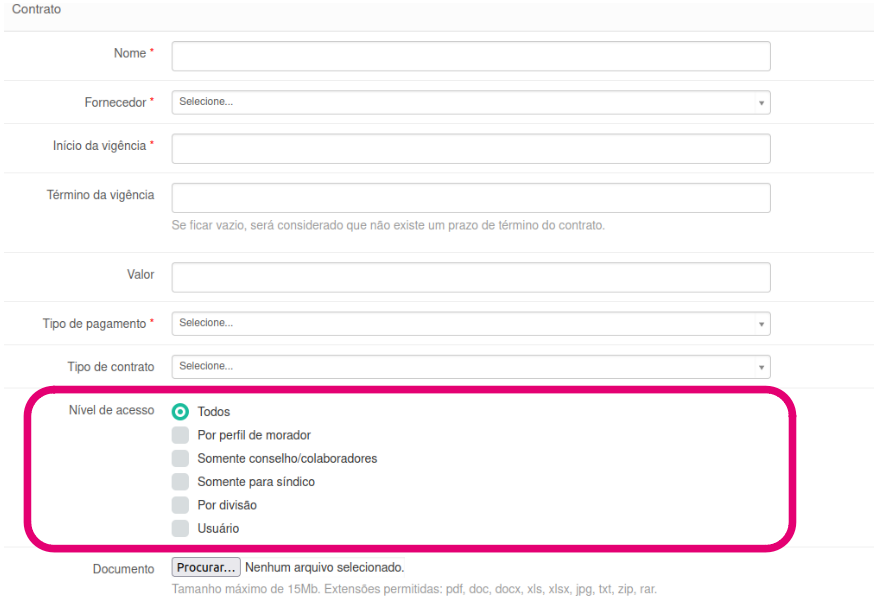Click the Valor input field
The height and width of the screenshot is (604, 874).
point(471,277)
